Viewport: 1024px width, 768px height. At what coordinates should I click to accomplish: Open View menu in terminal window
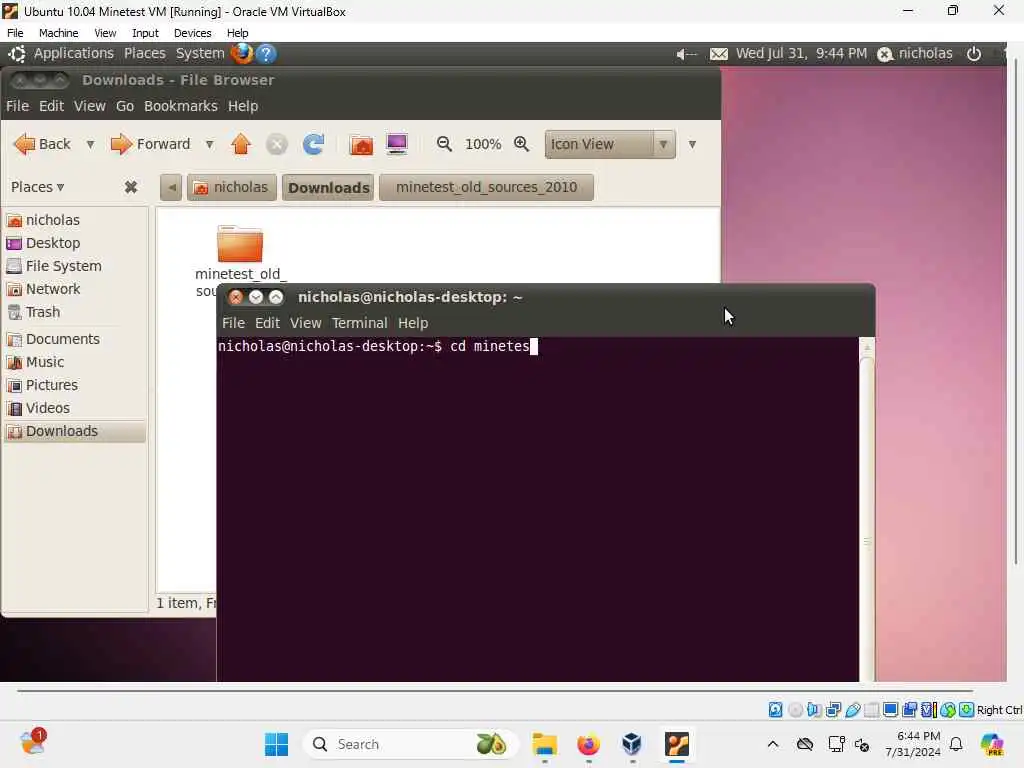click(306, 323)
